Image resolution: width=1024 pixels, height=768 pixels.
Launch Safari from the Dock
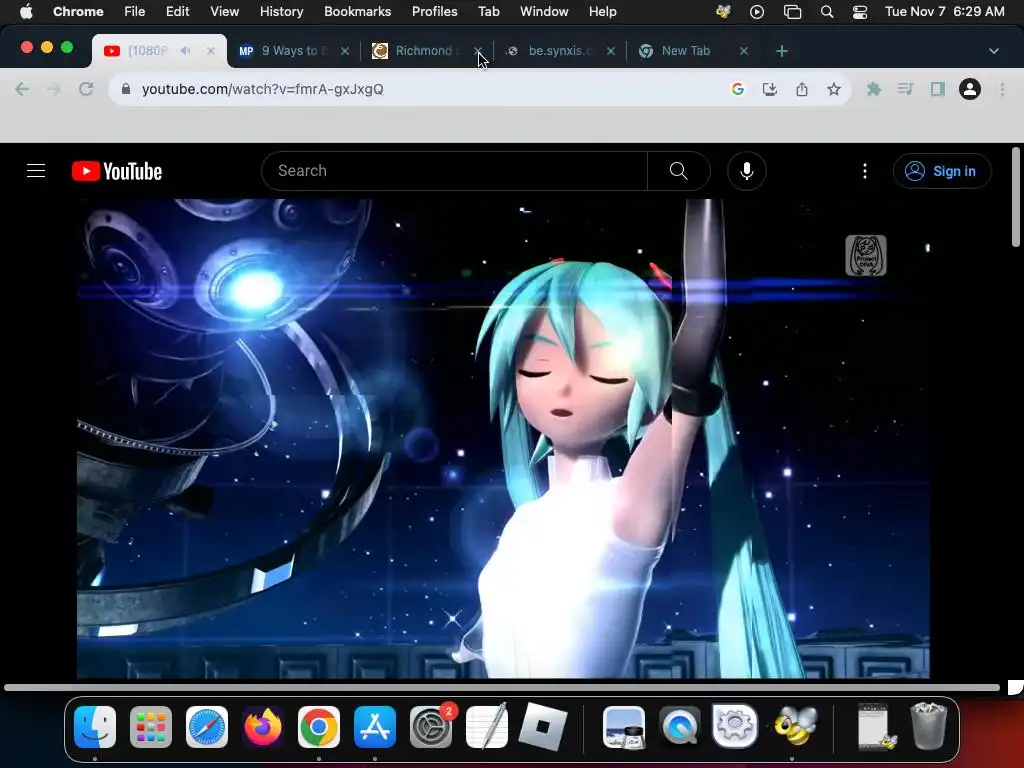coord(207,727)
